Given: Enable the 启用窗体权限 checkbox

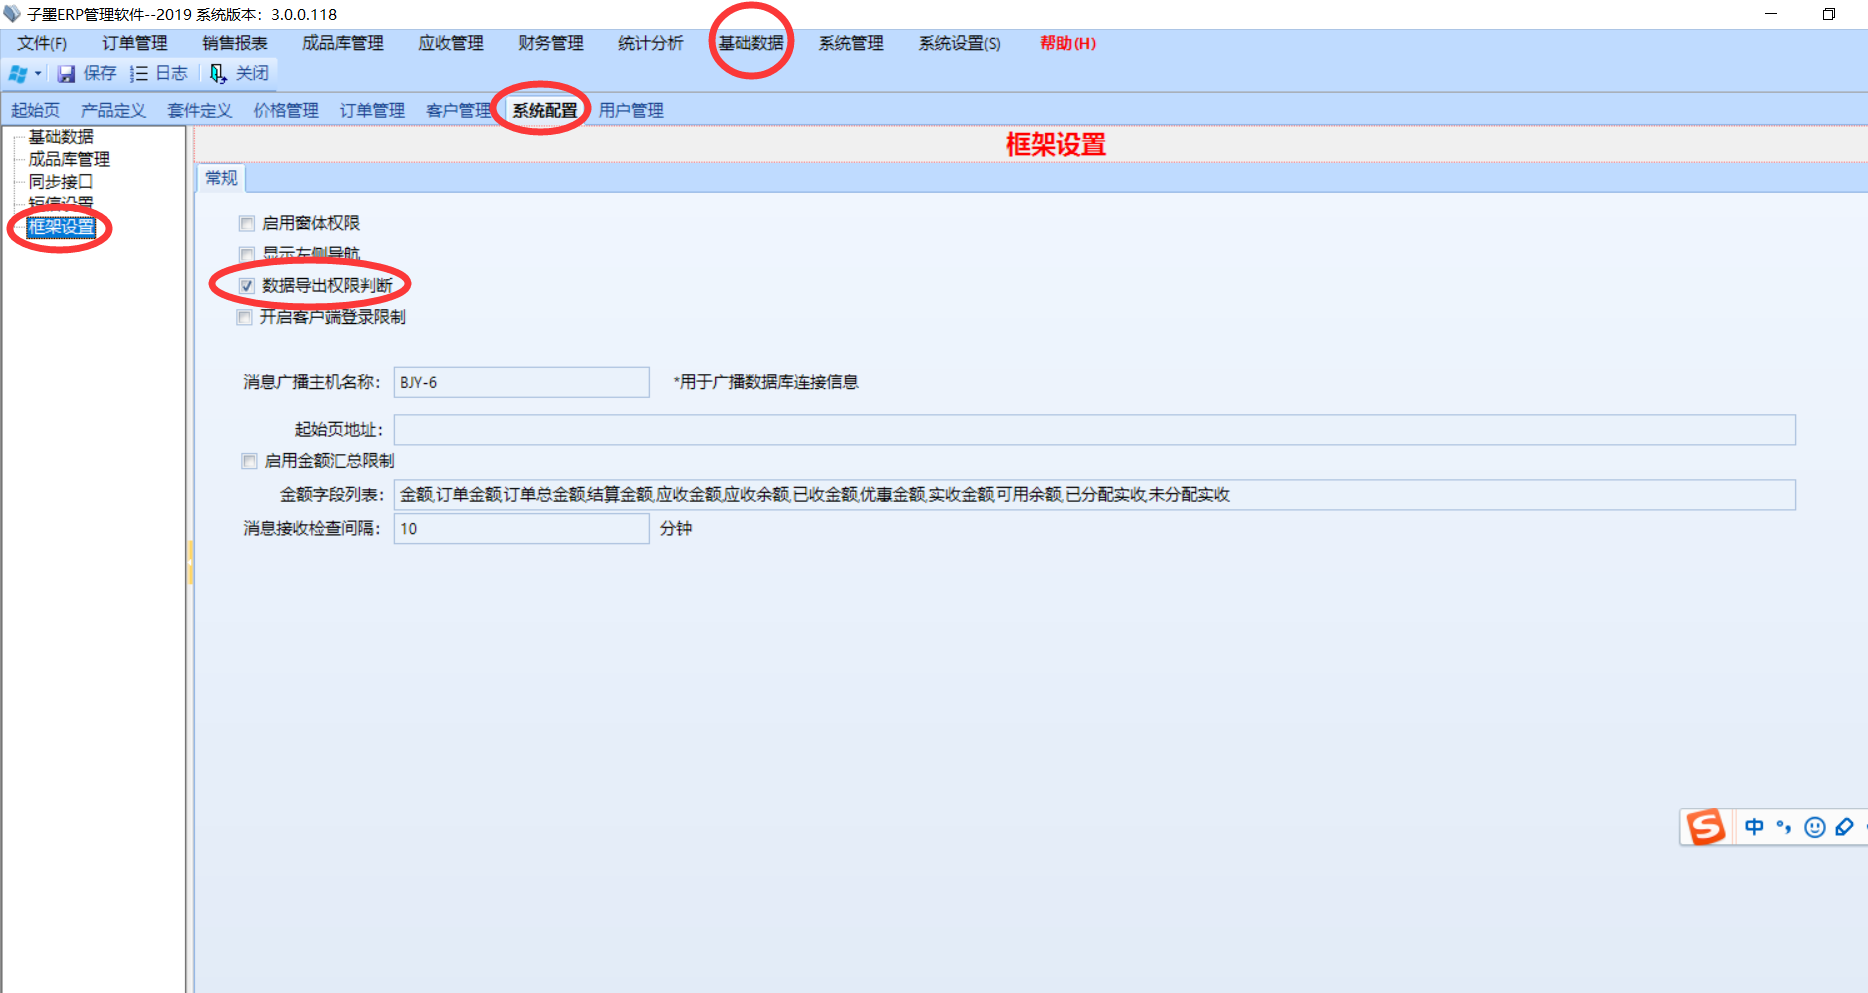Looking at the screenshot, I should pos(247,224).
